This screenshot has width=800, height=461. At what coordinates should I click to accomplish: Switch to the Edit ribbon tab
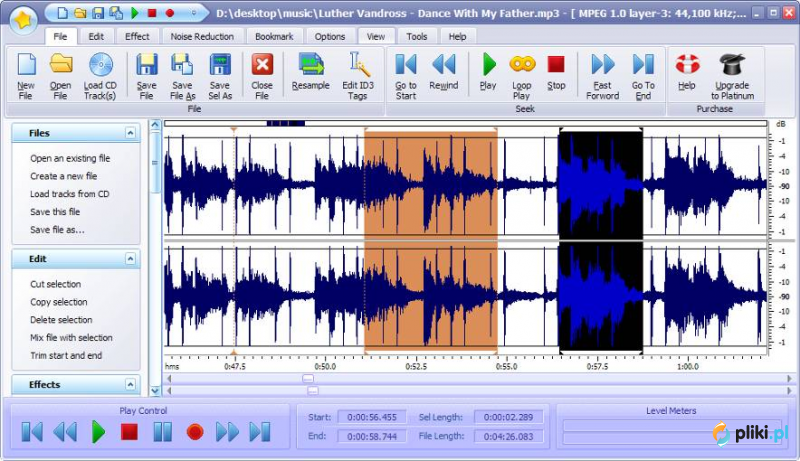pyautogui.click(x=96, y=37)
